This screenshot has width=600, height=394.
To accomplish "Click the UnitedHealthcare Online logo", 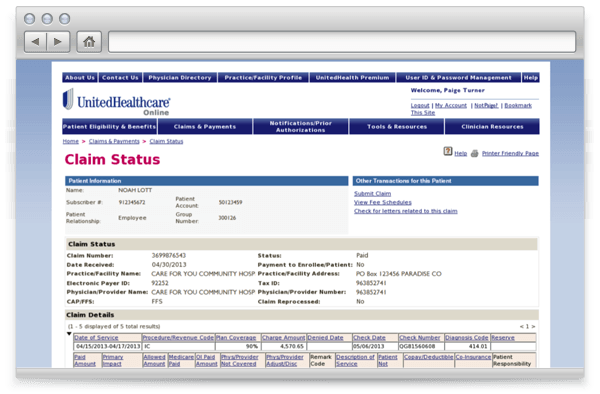I will pos(116,102).
